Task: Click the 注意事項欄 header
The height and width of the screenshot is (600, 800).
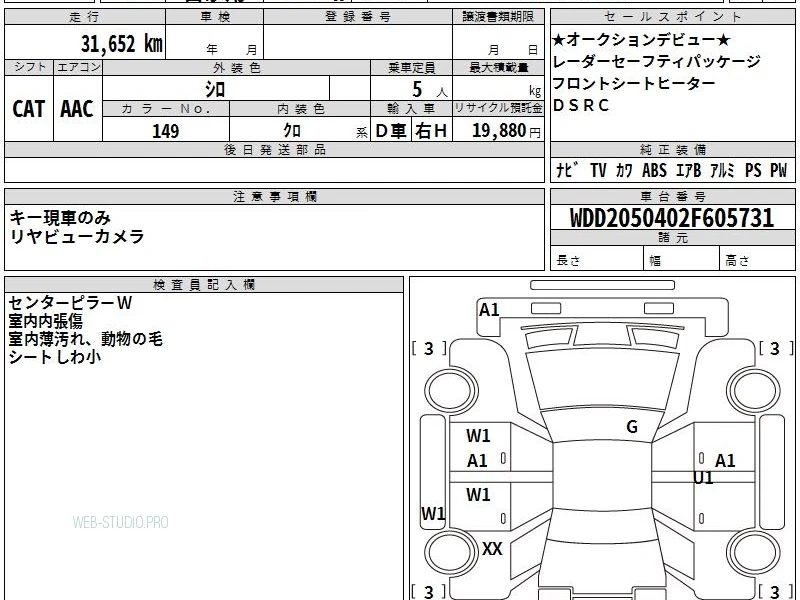Action: pyautogui.click(x=274, y=196)
